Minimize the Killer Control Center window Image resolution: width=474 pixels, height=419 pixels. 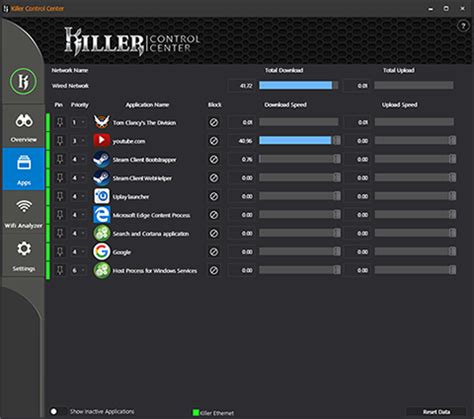pos(431,9)
